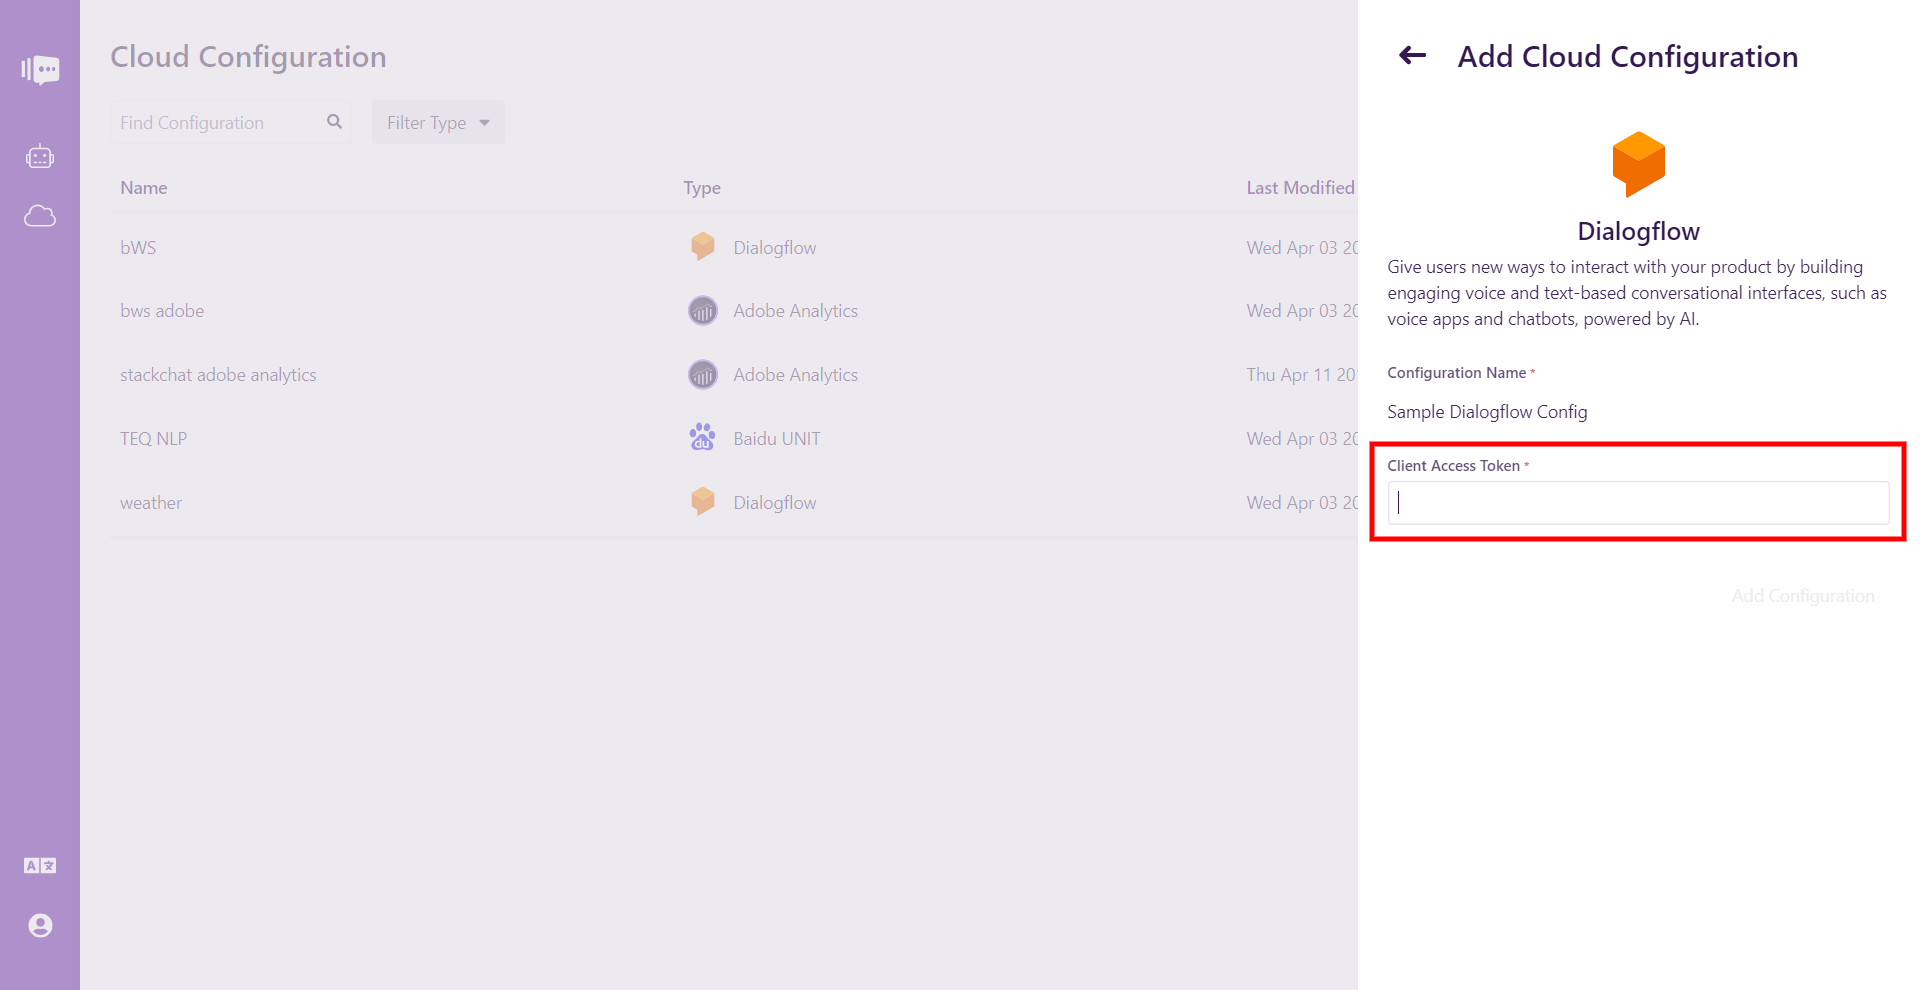Open the Filter Type dropdown
1920x990 pixels.
(x=438, y=122)
